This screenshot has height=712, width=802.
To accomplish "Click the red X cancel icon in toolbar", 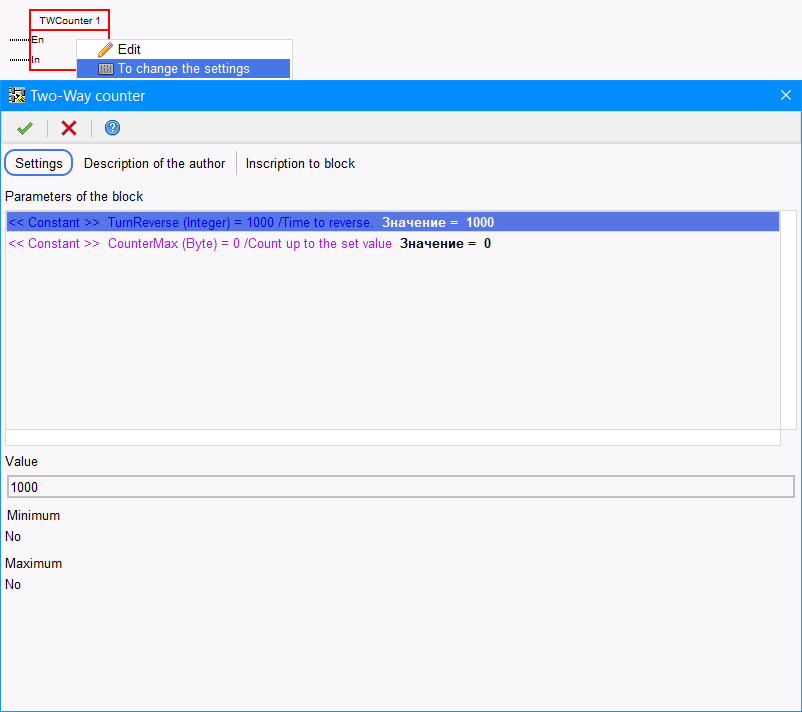I will [69, 127].
